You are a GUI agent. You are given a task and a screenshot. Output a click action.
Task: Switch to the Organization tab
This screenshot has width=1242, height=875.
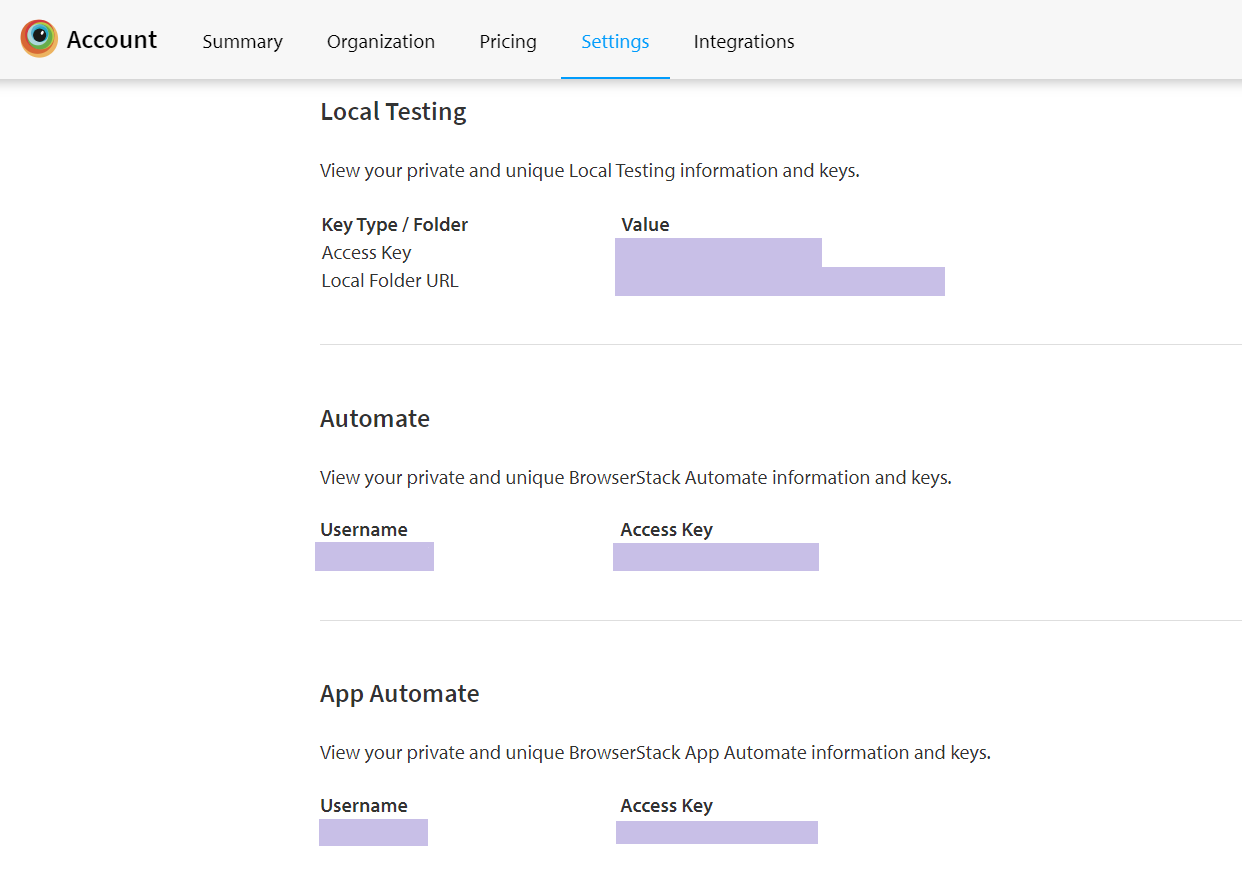381,41
